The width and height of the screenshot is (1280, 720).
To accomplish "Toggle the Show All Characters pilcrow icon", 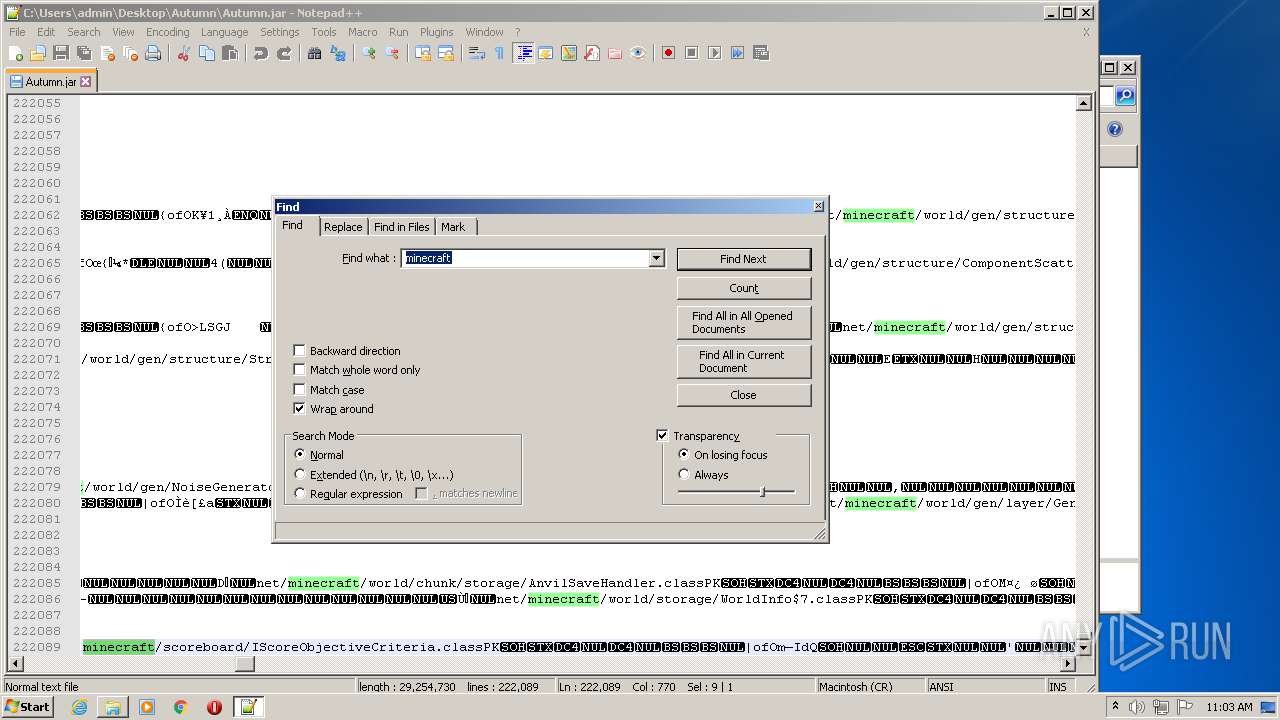I will pyautogui.click(x=500, y=53).
